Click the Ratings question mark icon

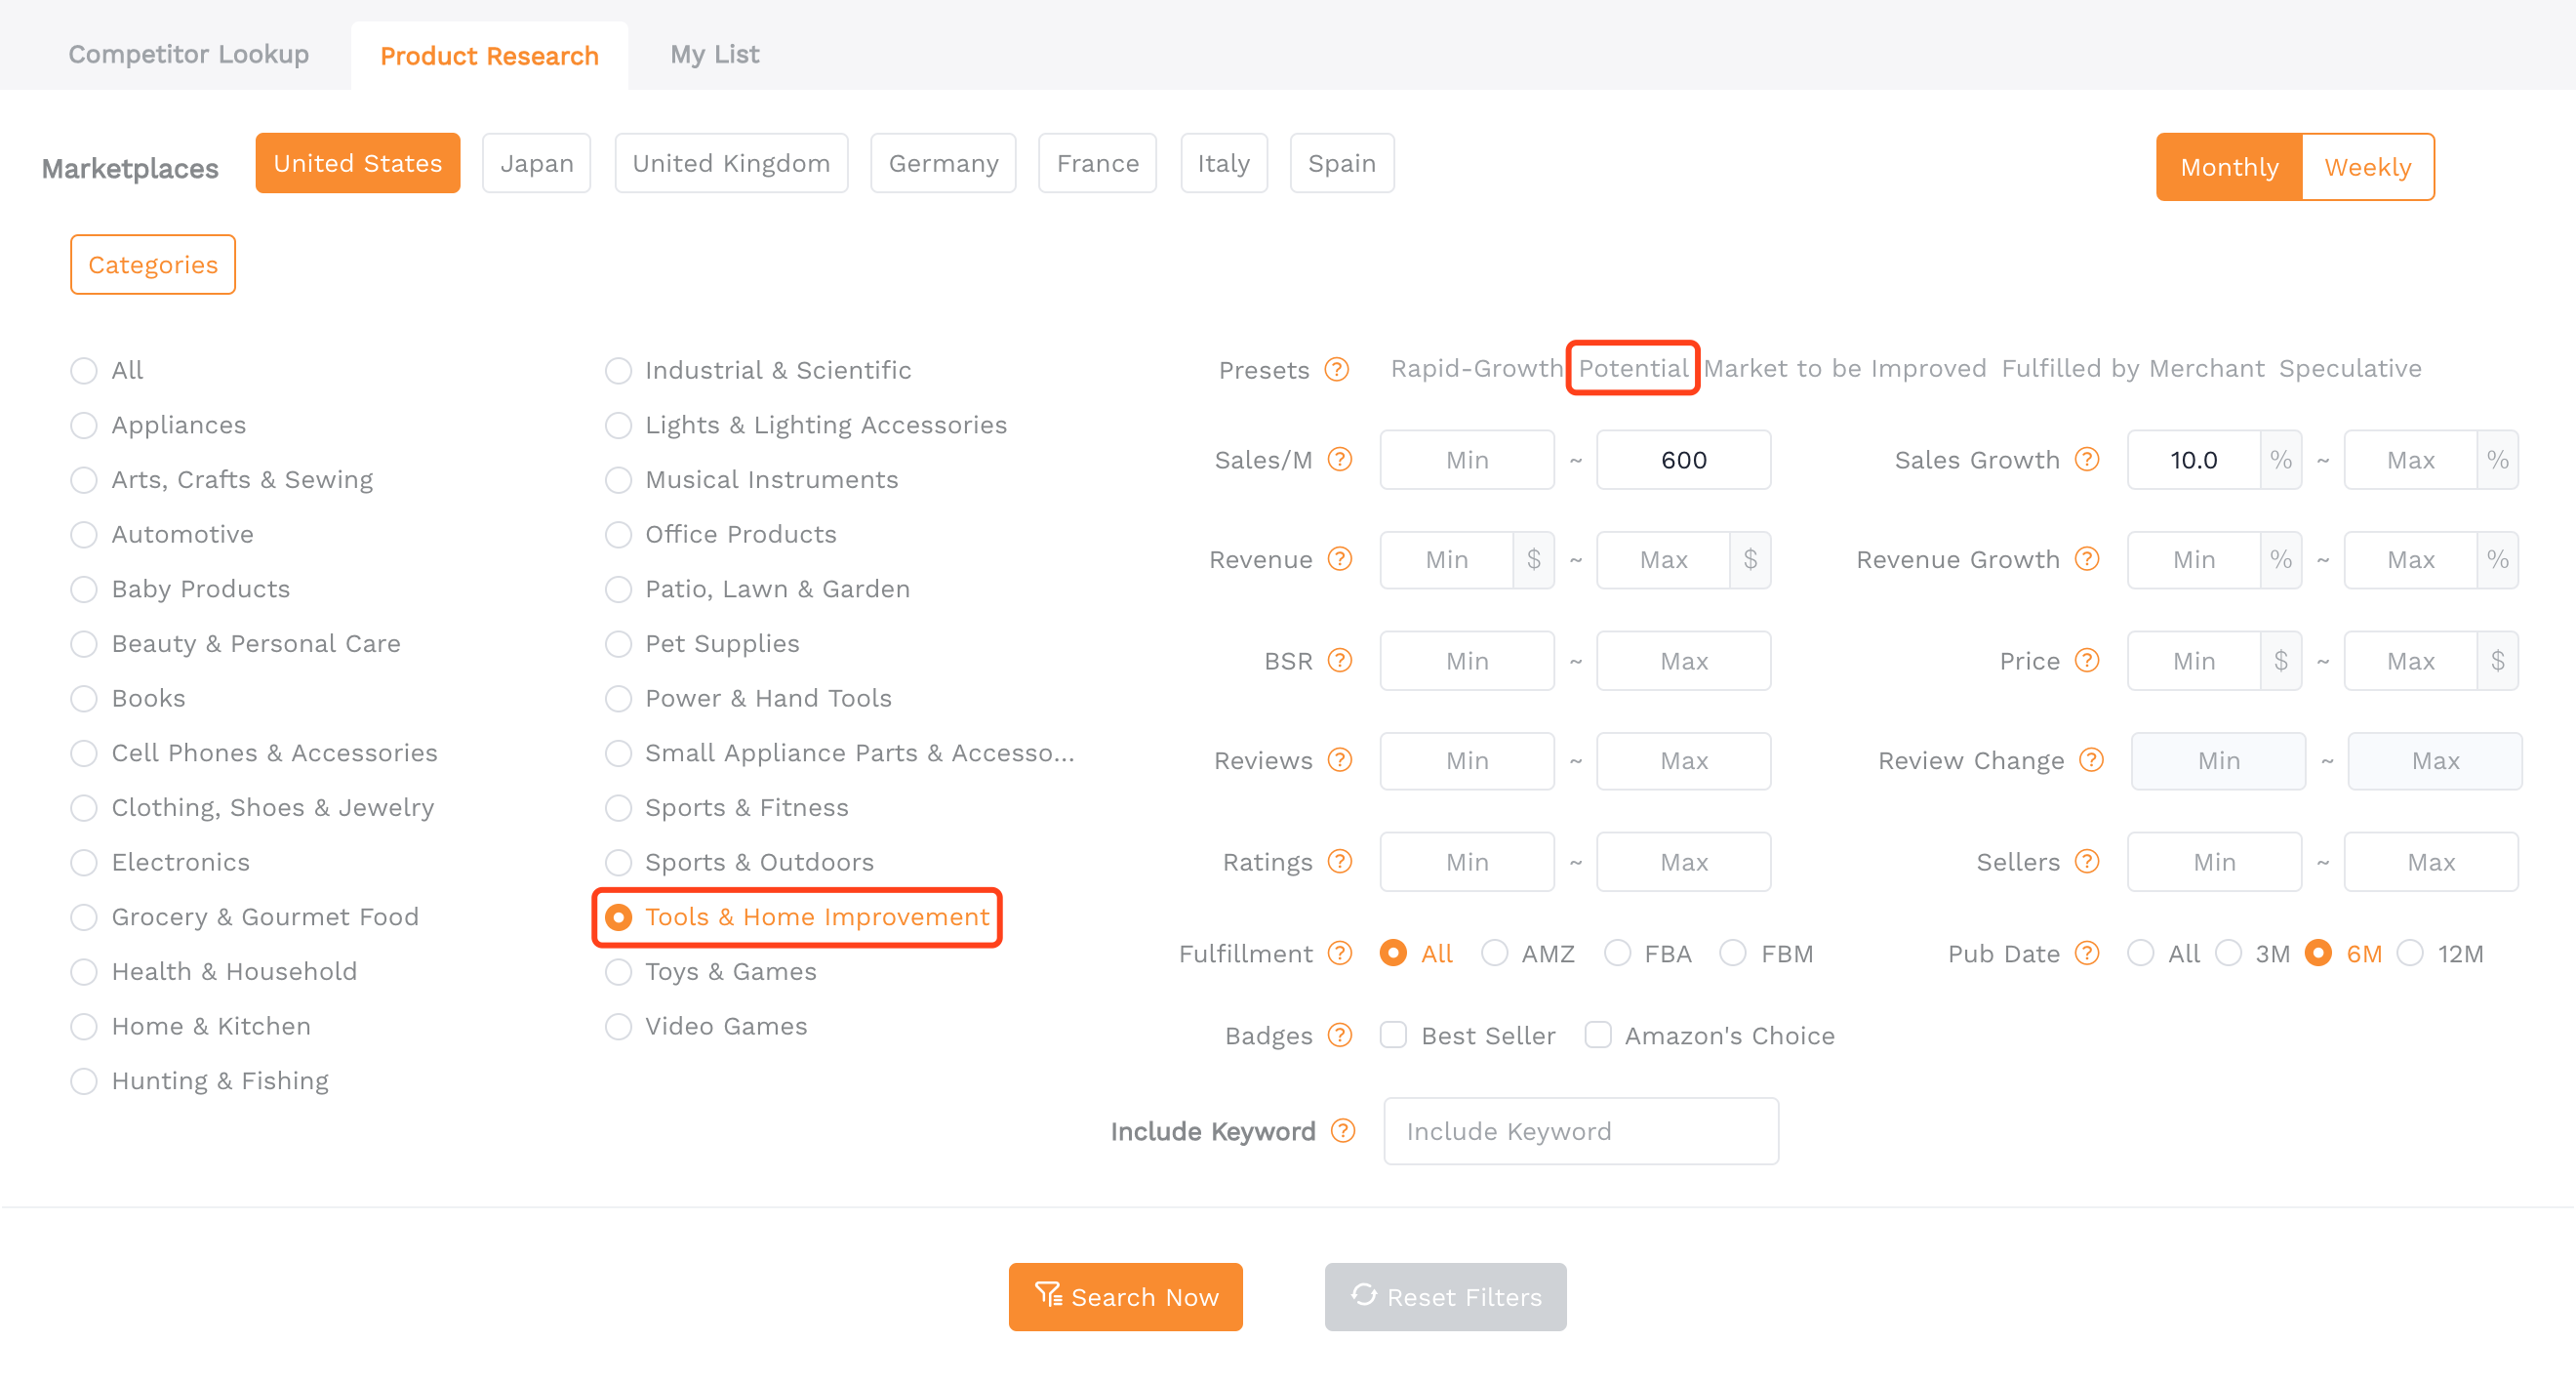pyautogui.click(x=1340, y=862)
